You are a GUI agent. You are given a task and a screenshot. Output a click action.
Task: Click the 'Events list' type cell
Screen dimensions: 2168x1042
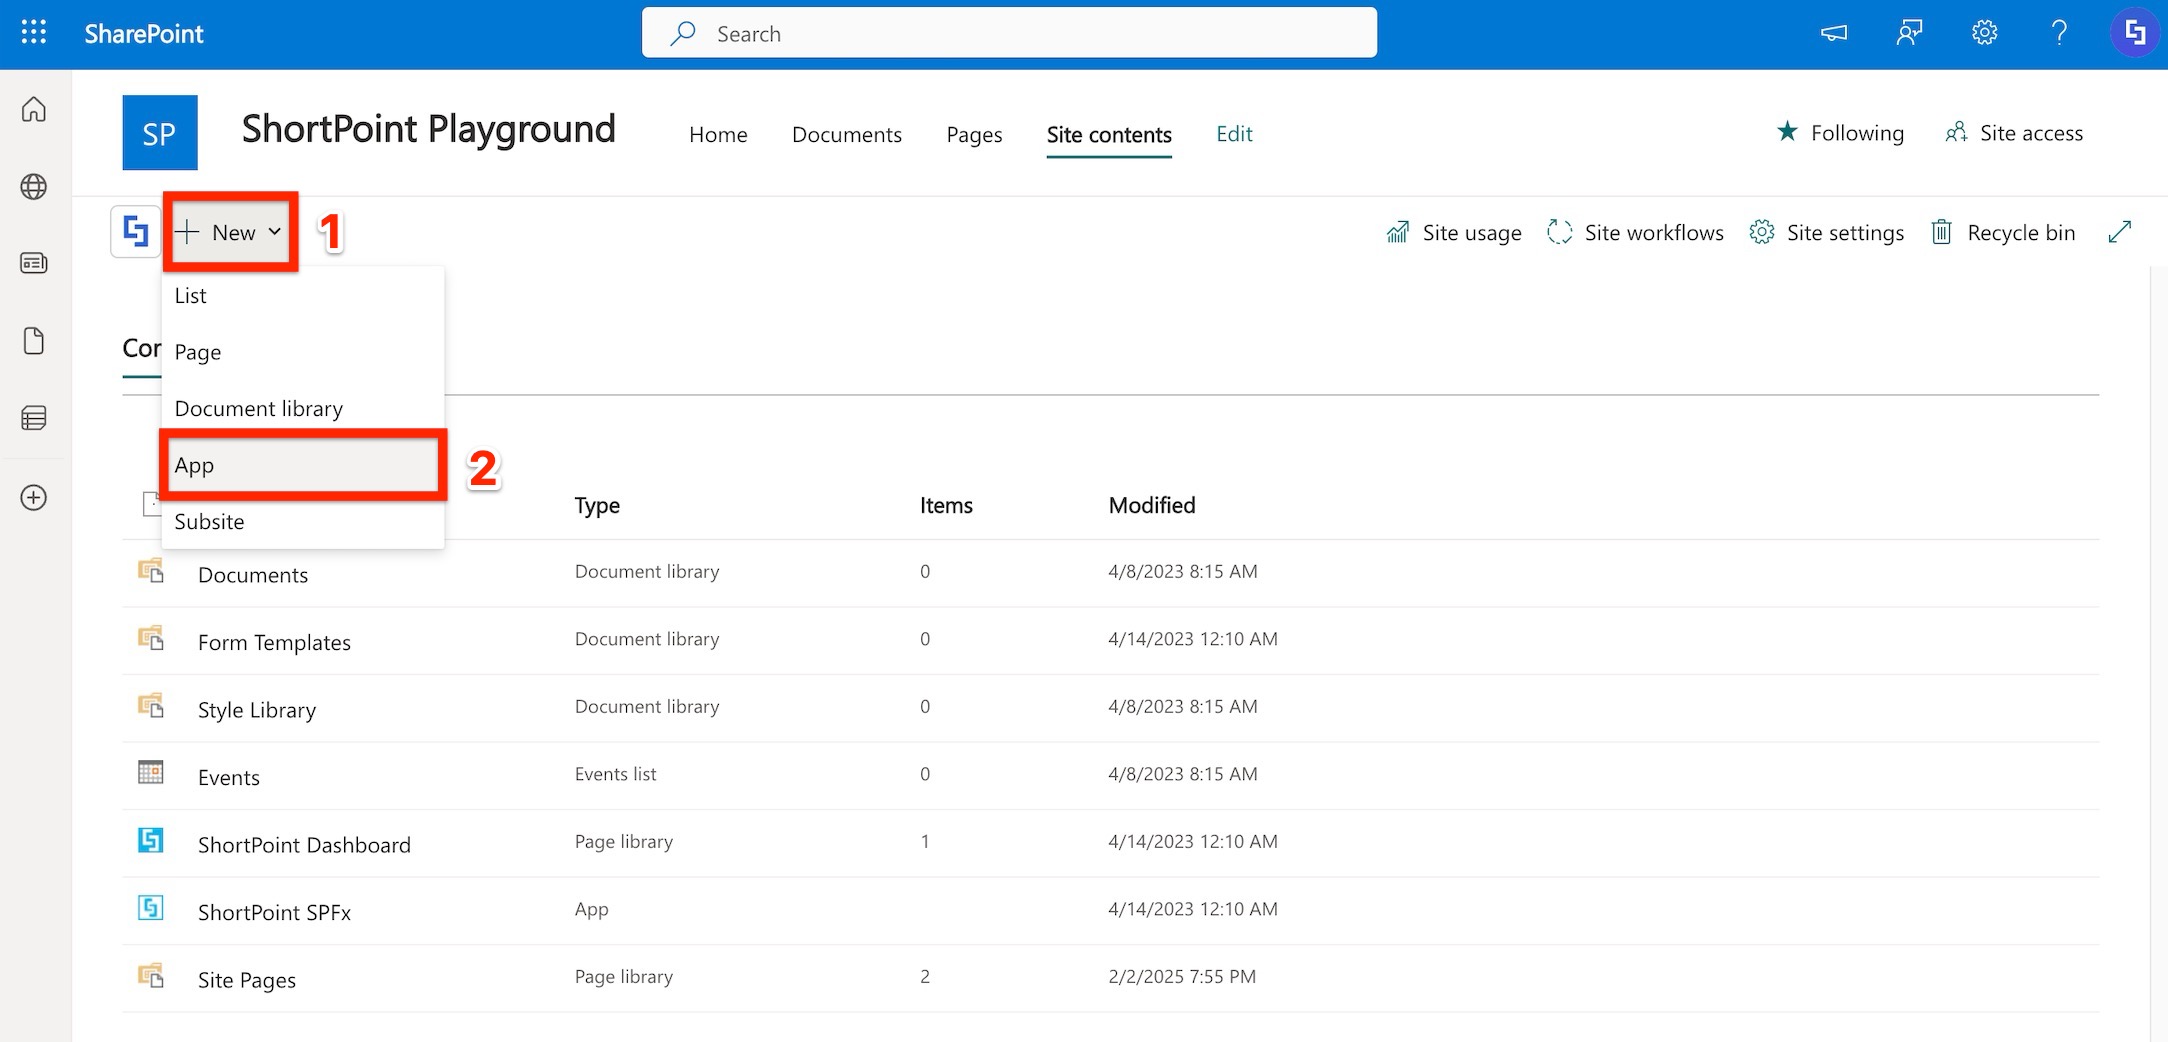pos(615,774)
